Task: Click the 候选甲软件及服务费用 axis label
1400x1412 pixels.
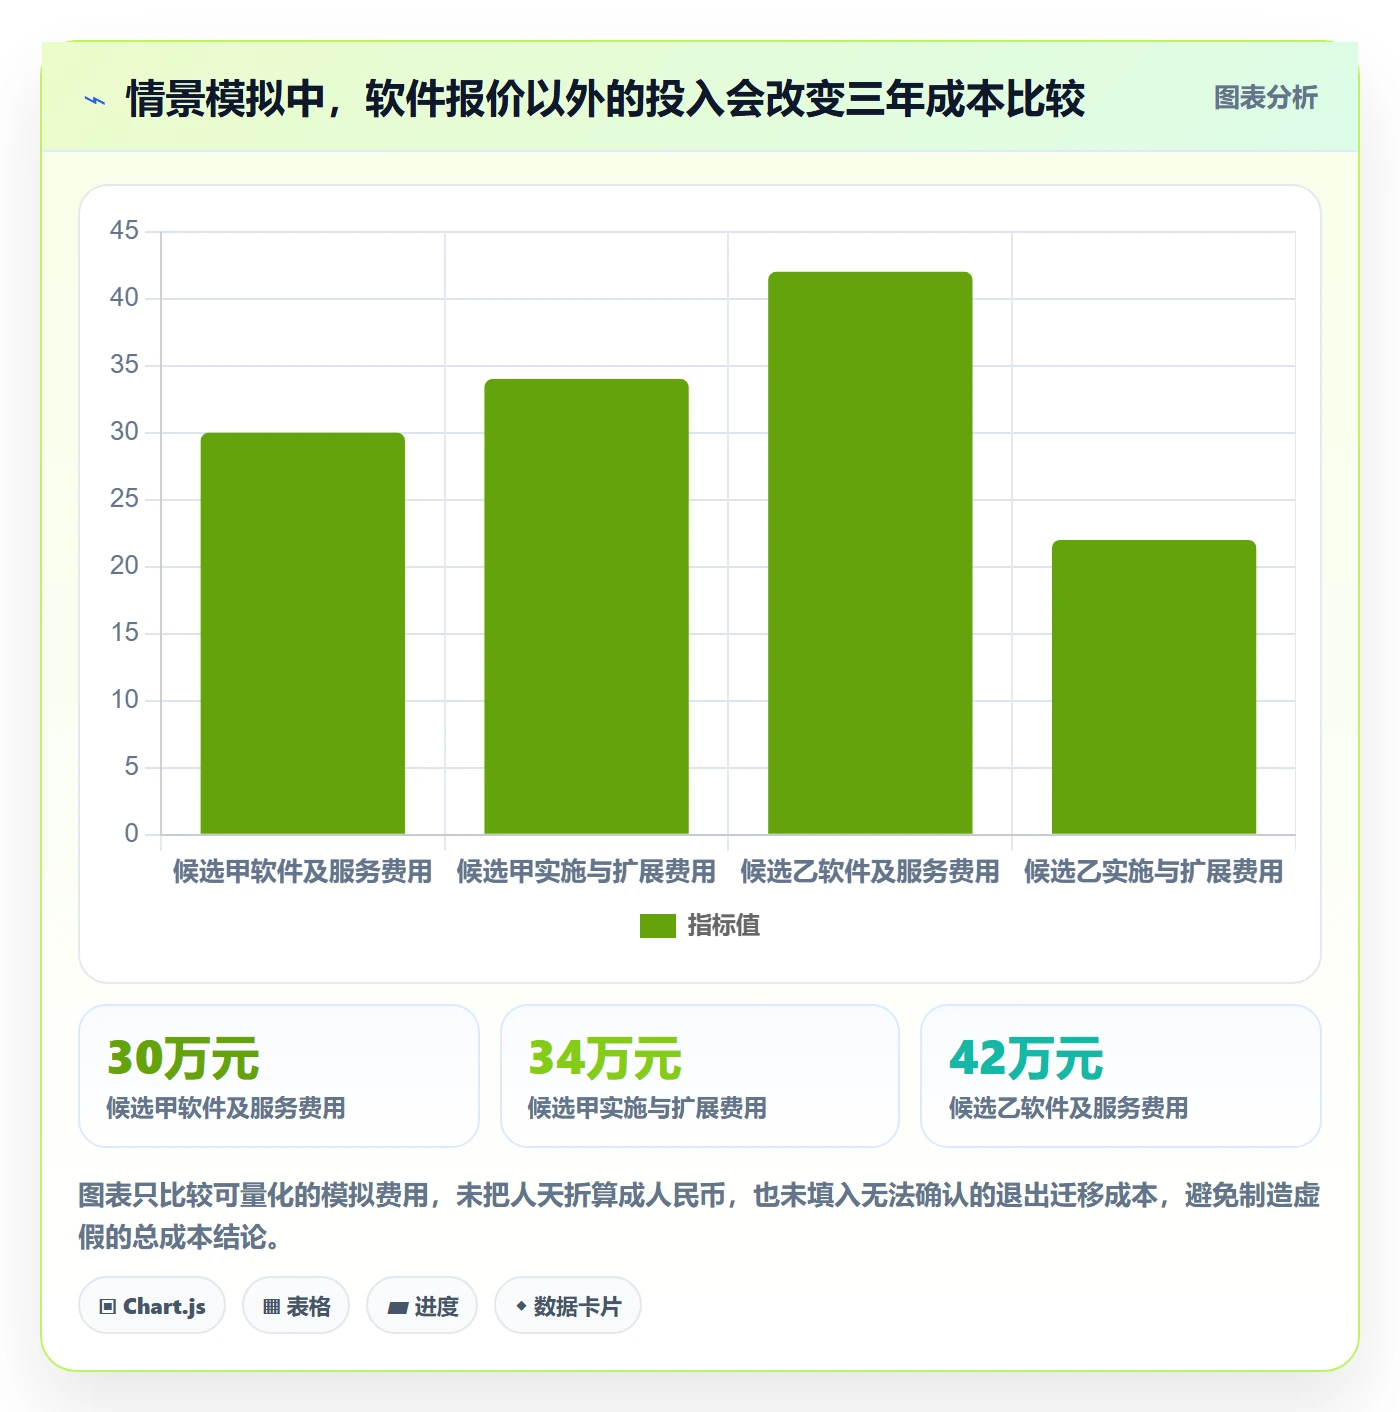Action: [x=303, y=872]
